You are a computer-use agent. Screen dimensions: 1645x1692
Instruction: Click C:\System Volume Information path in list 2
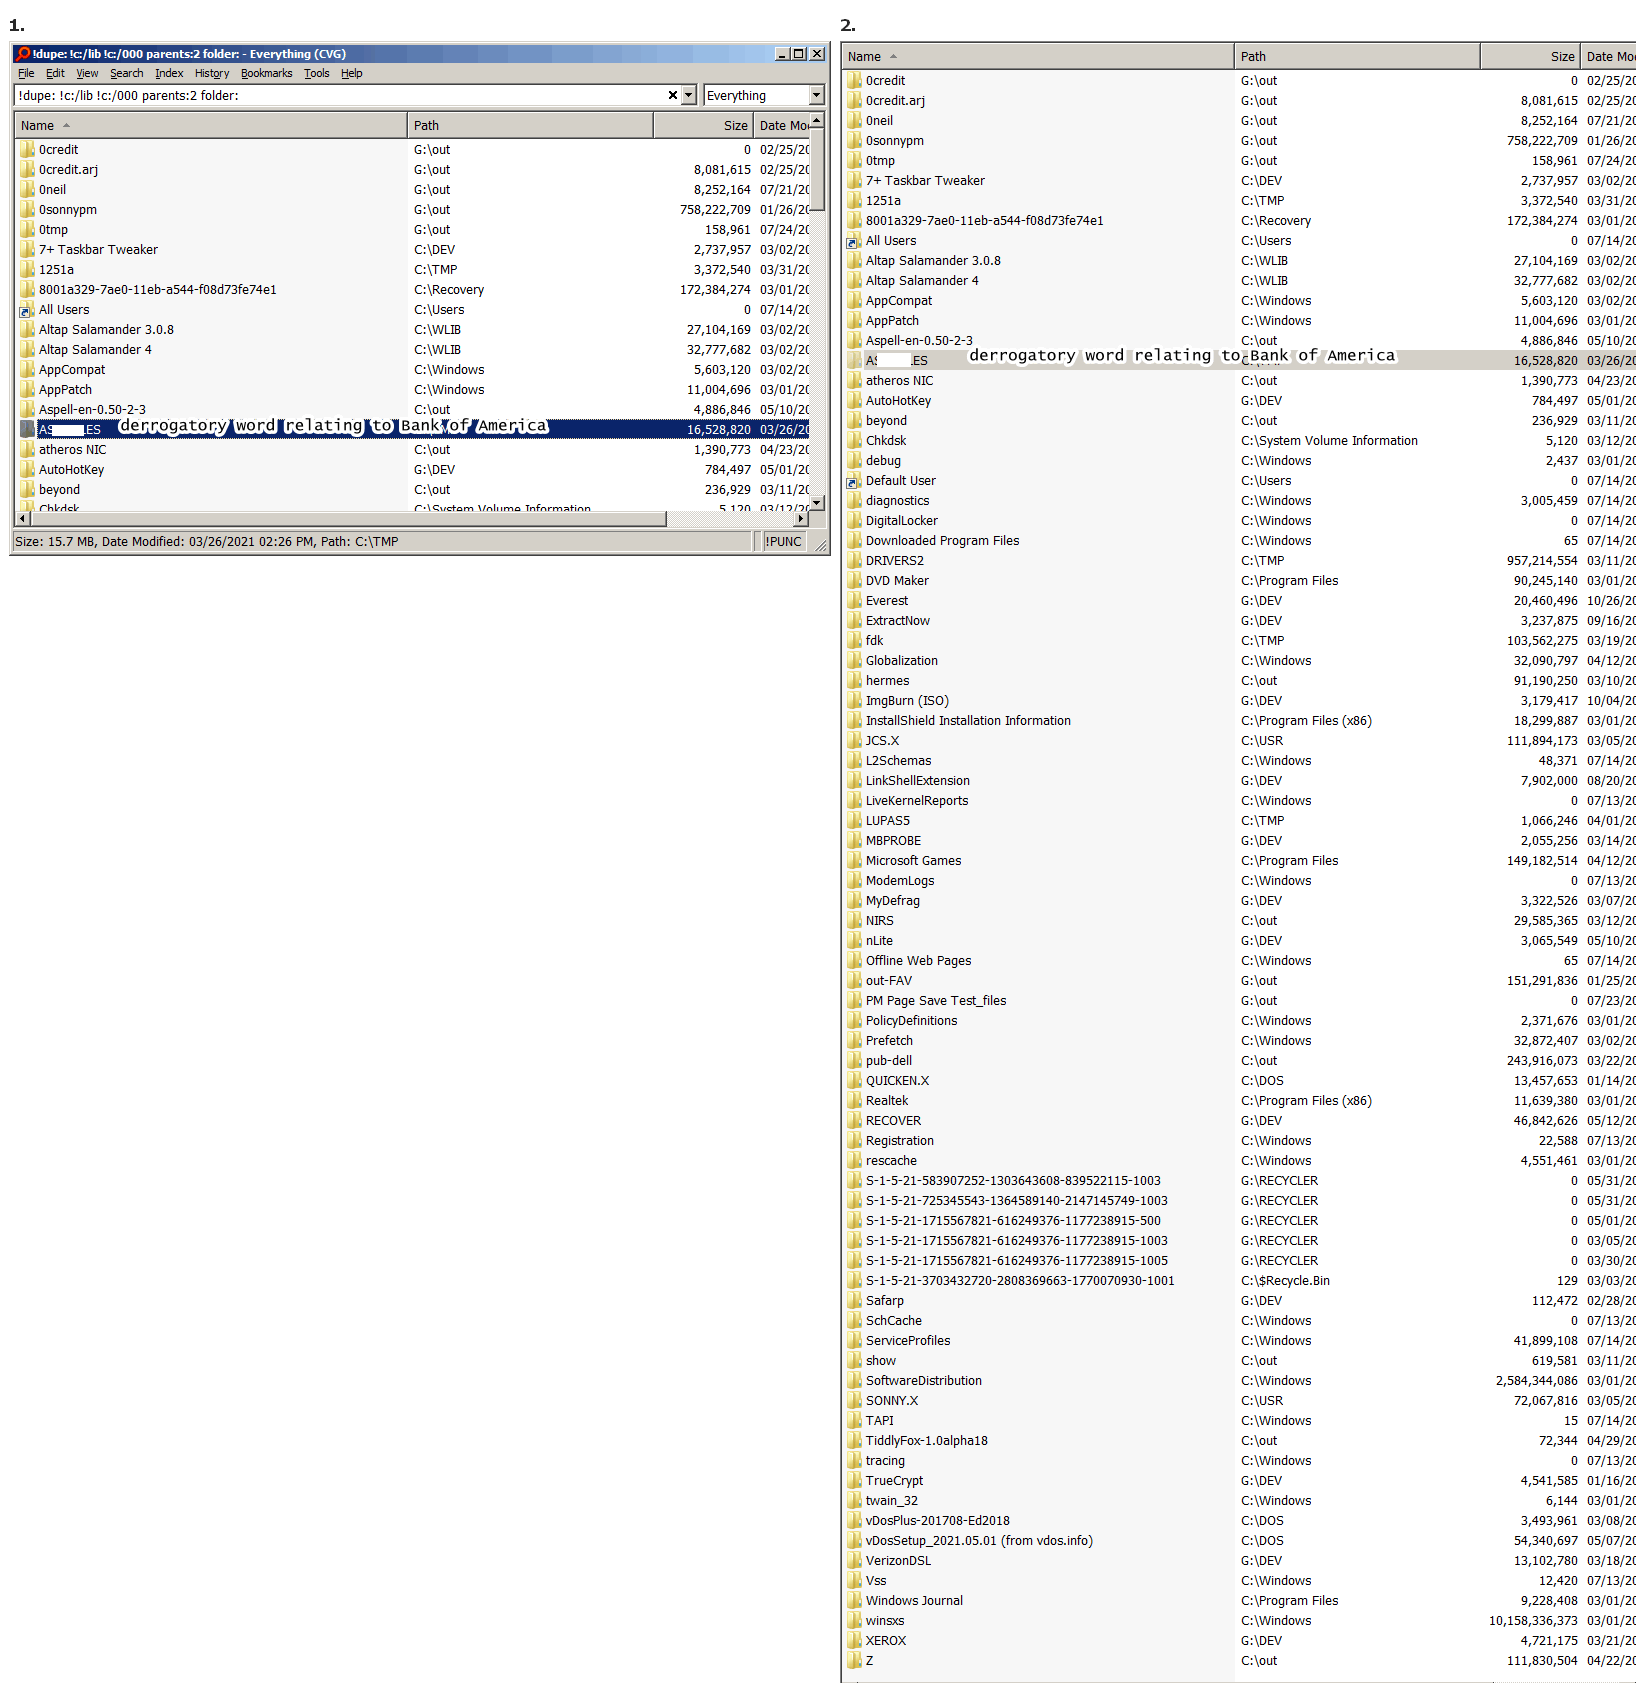point(1329,440)
